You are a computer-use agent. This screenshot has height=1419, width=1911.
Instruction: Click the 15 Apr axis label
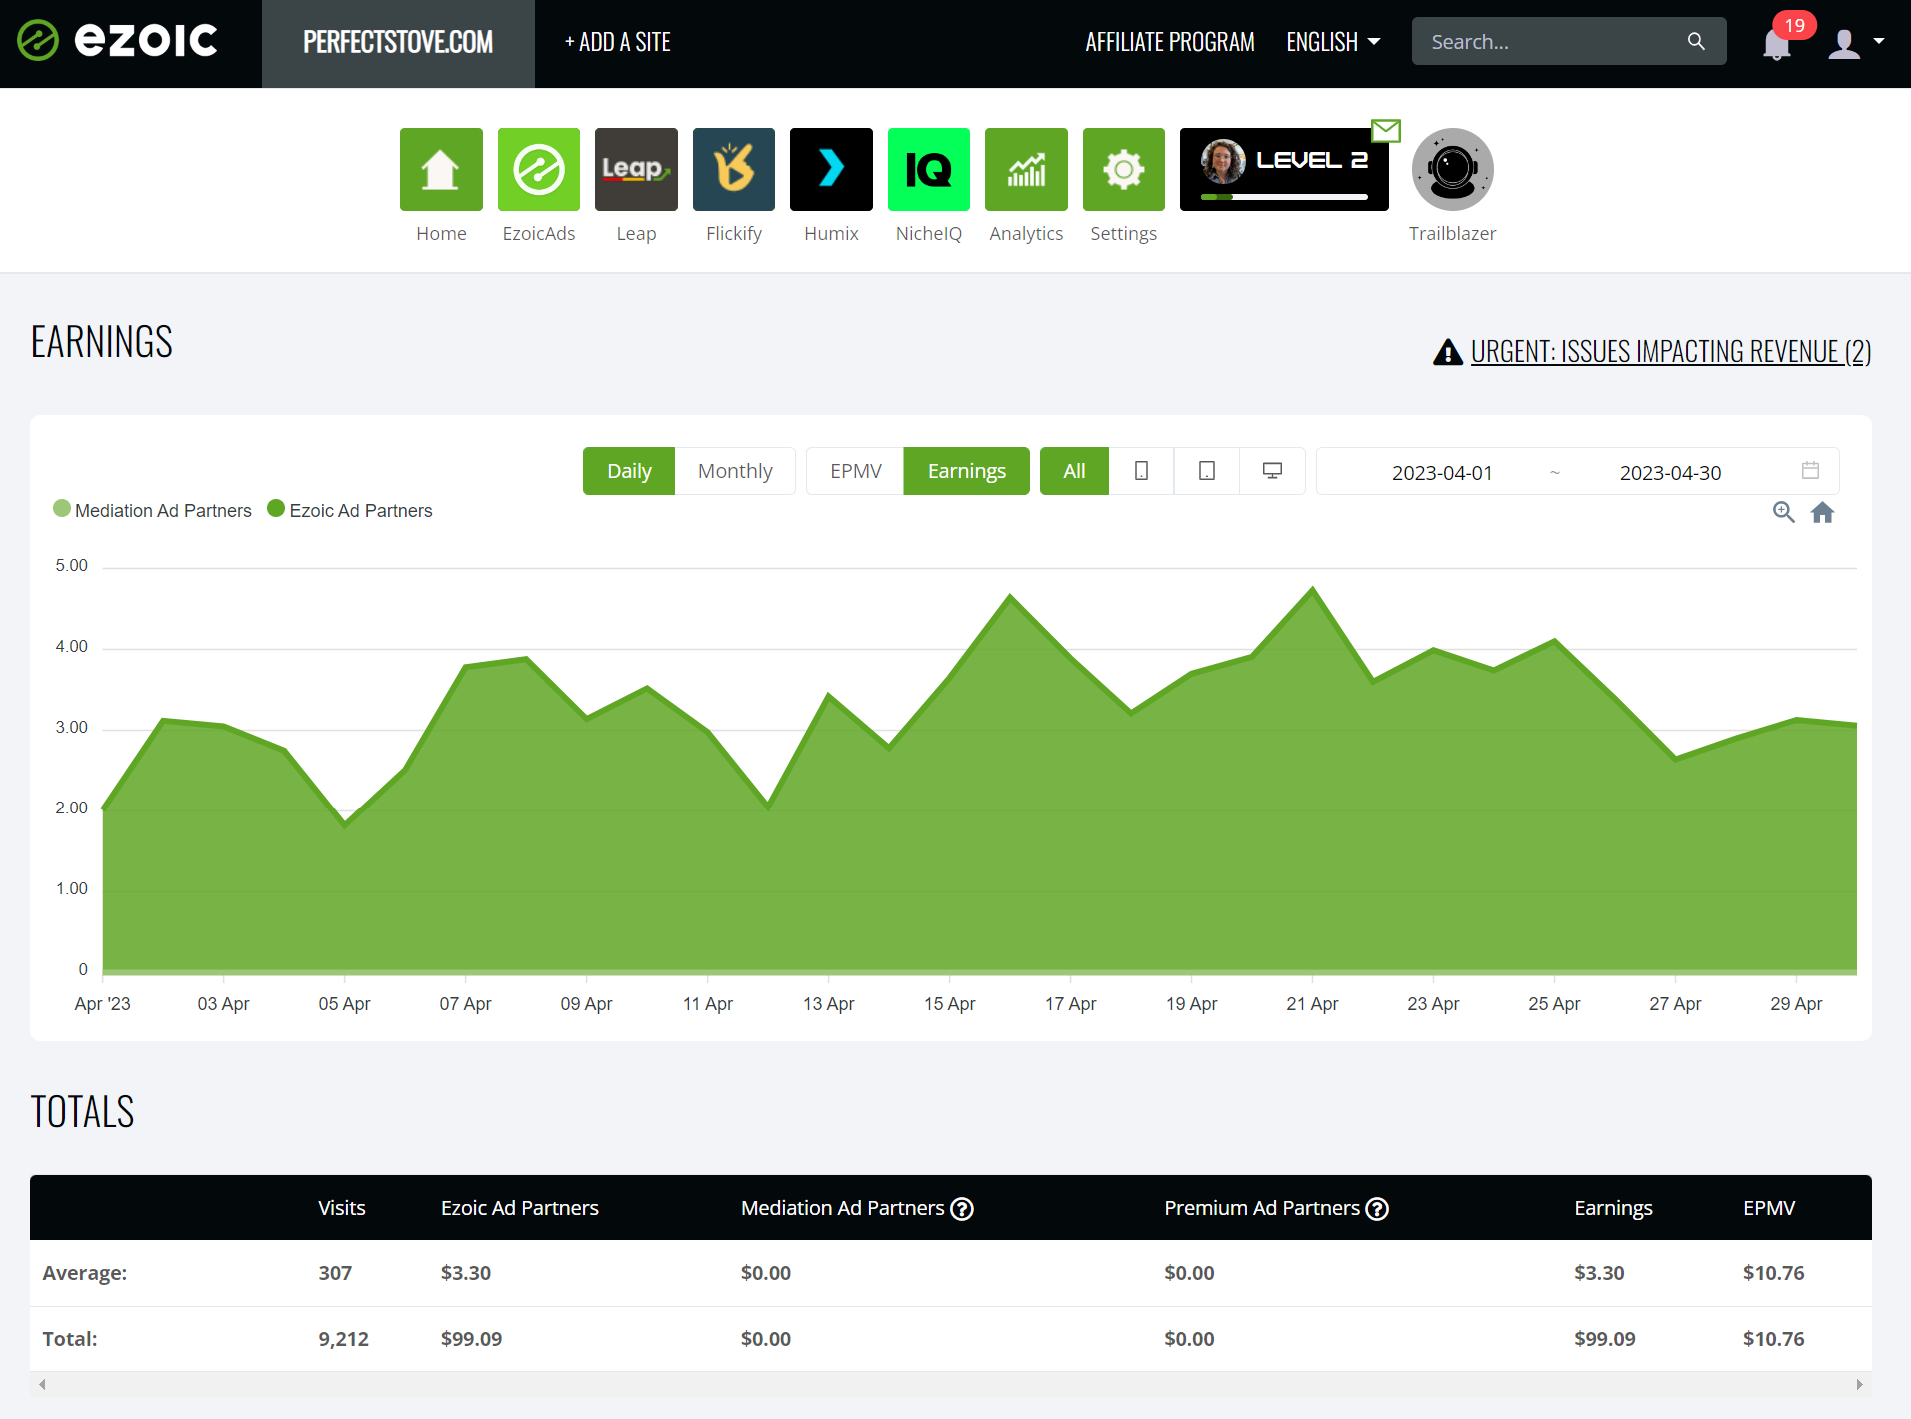[949, 1003]
